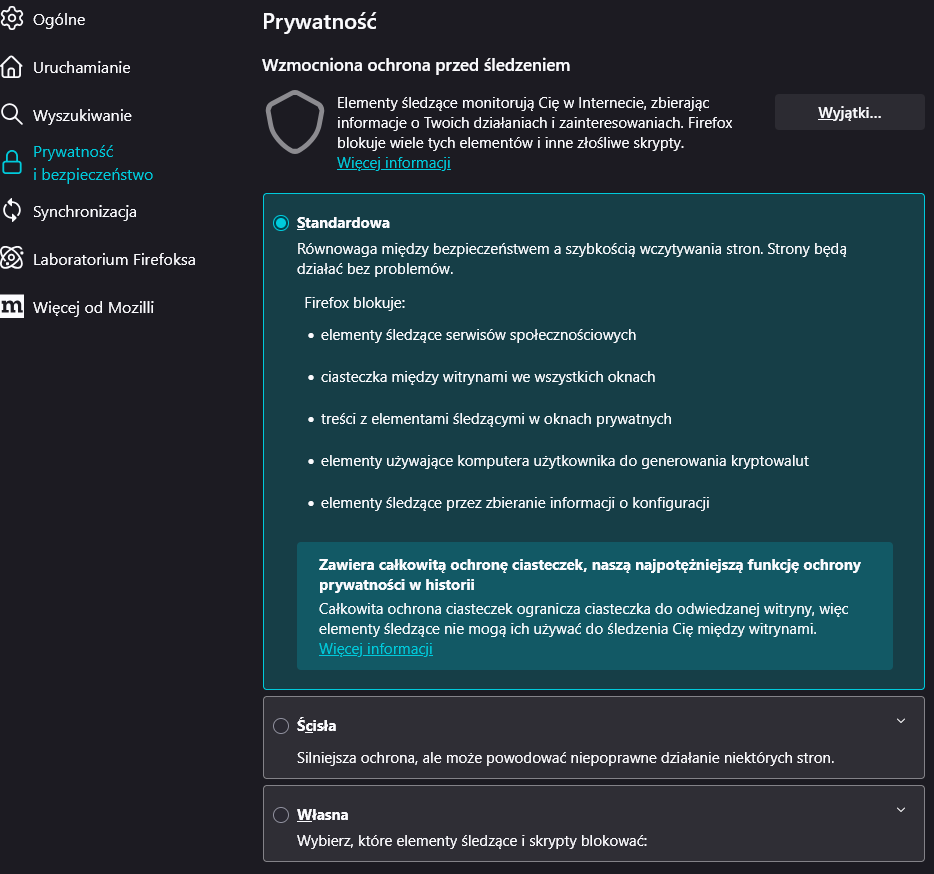Click the padlock icon for Prywatność
934x874 pixels.
tap(12, 163)
